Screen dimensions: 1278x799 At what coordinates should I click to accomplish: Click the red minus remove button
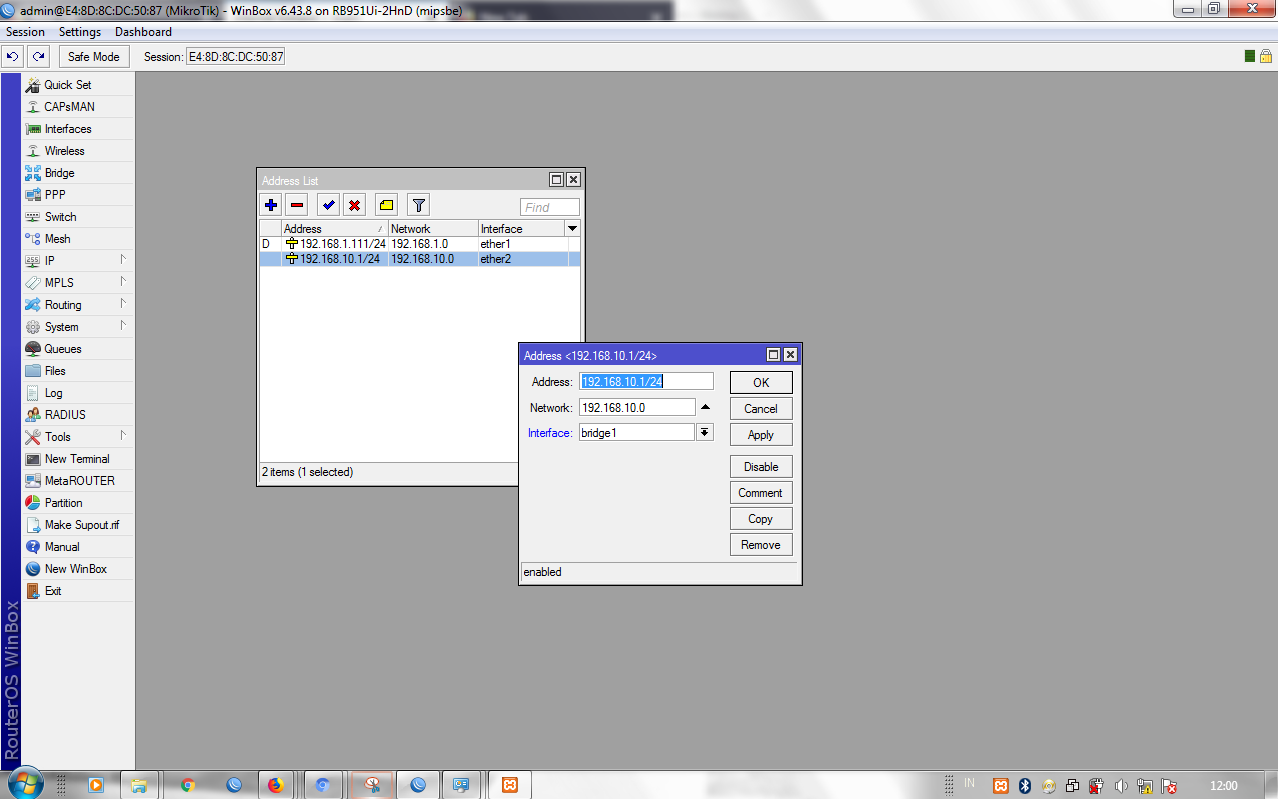coord(297,205)
